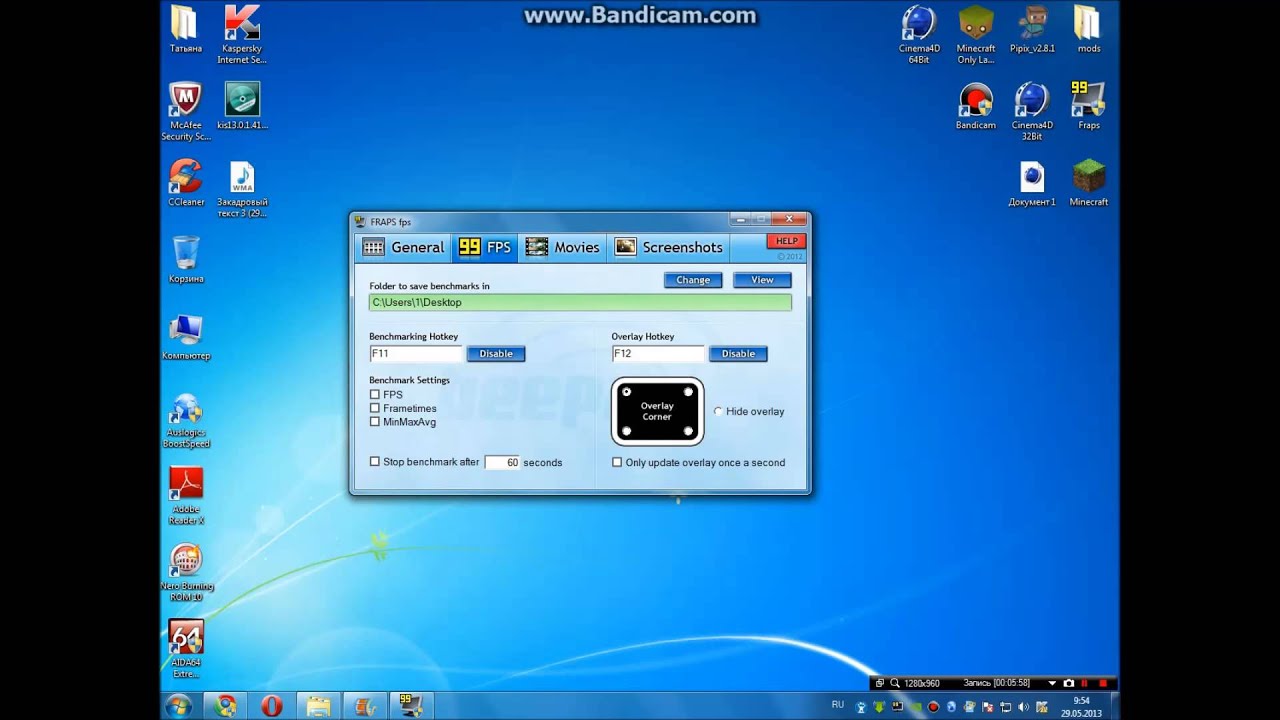The height and width of the screenshot is (720, 1280).
Task: Select the Документ 1 desktop file
Action: 1032,183
